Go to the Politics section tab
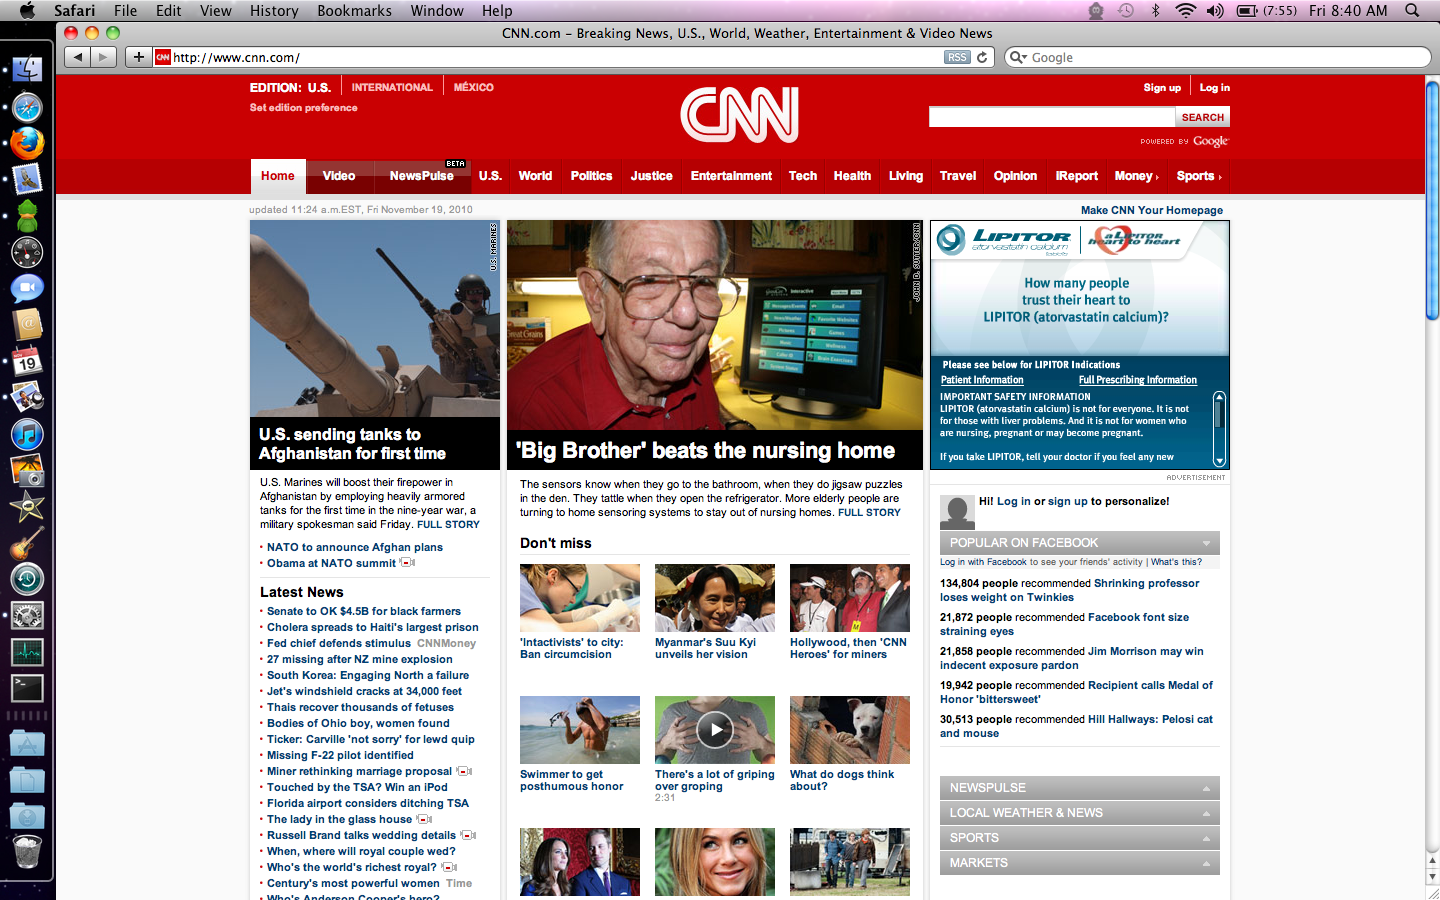Screen dimensions: 1440x900 [591, 176]
